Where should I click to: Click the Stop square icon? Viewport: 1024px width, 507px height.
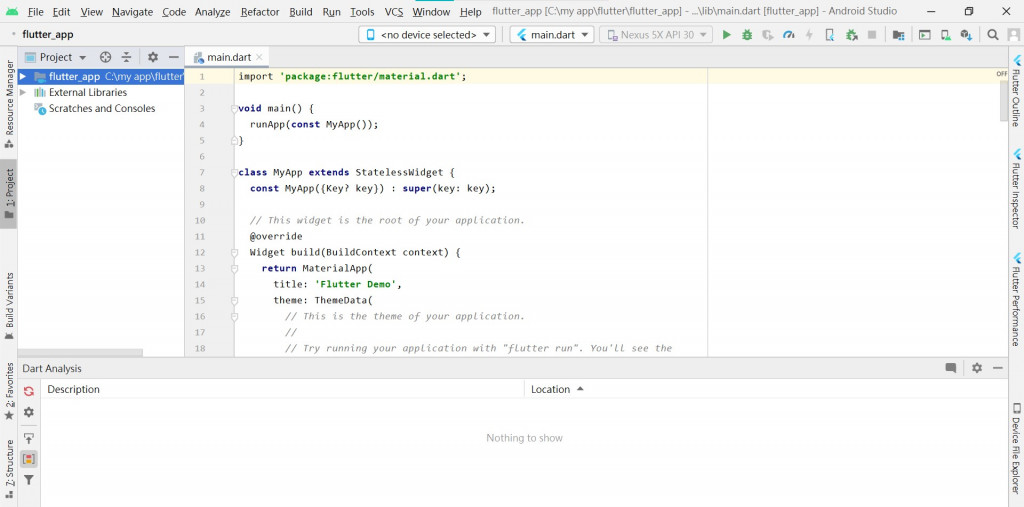pyautogui.click(x=872, y=35)
